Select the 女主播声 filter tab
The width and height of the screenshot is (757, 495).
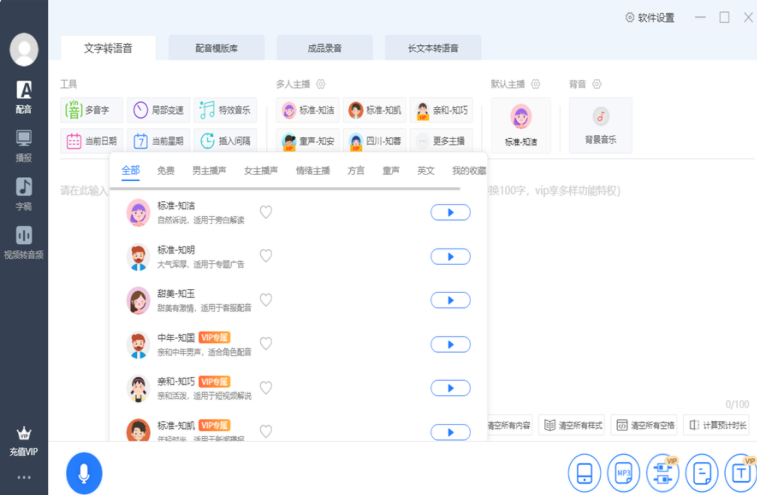(261, 171)
